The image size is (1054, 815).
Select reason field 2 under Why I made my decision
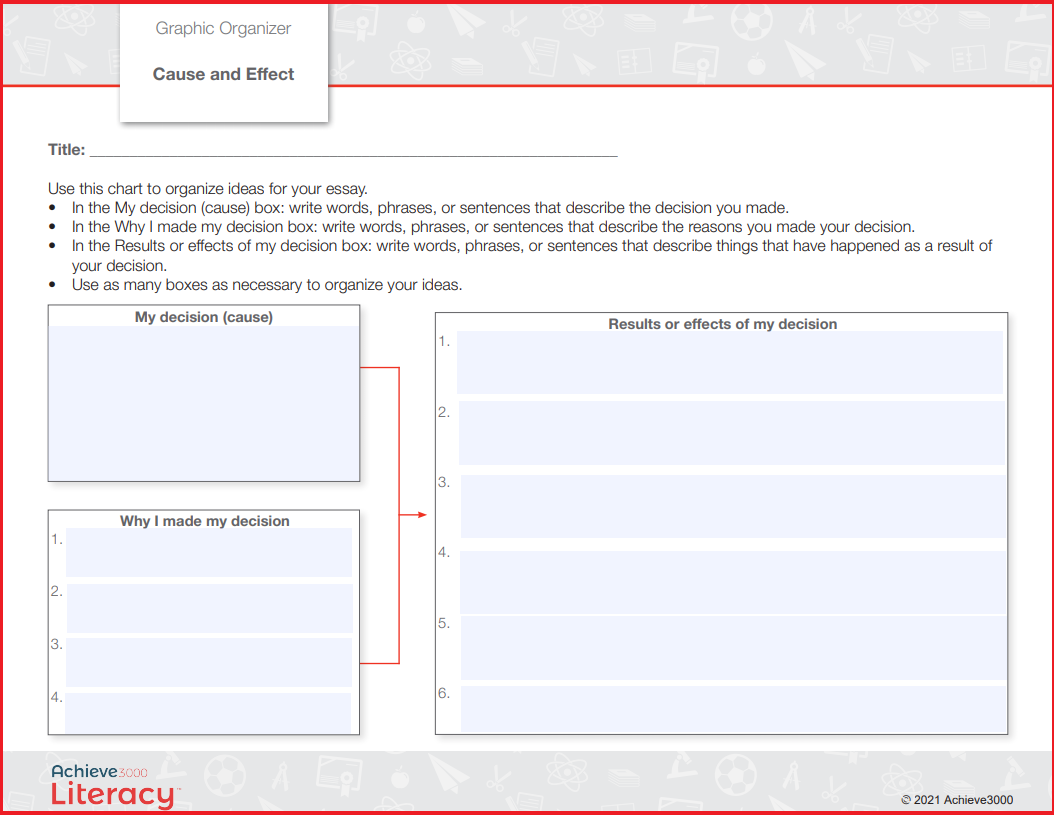click(210, 608)
